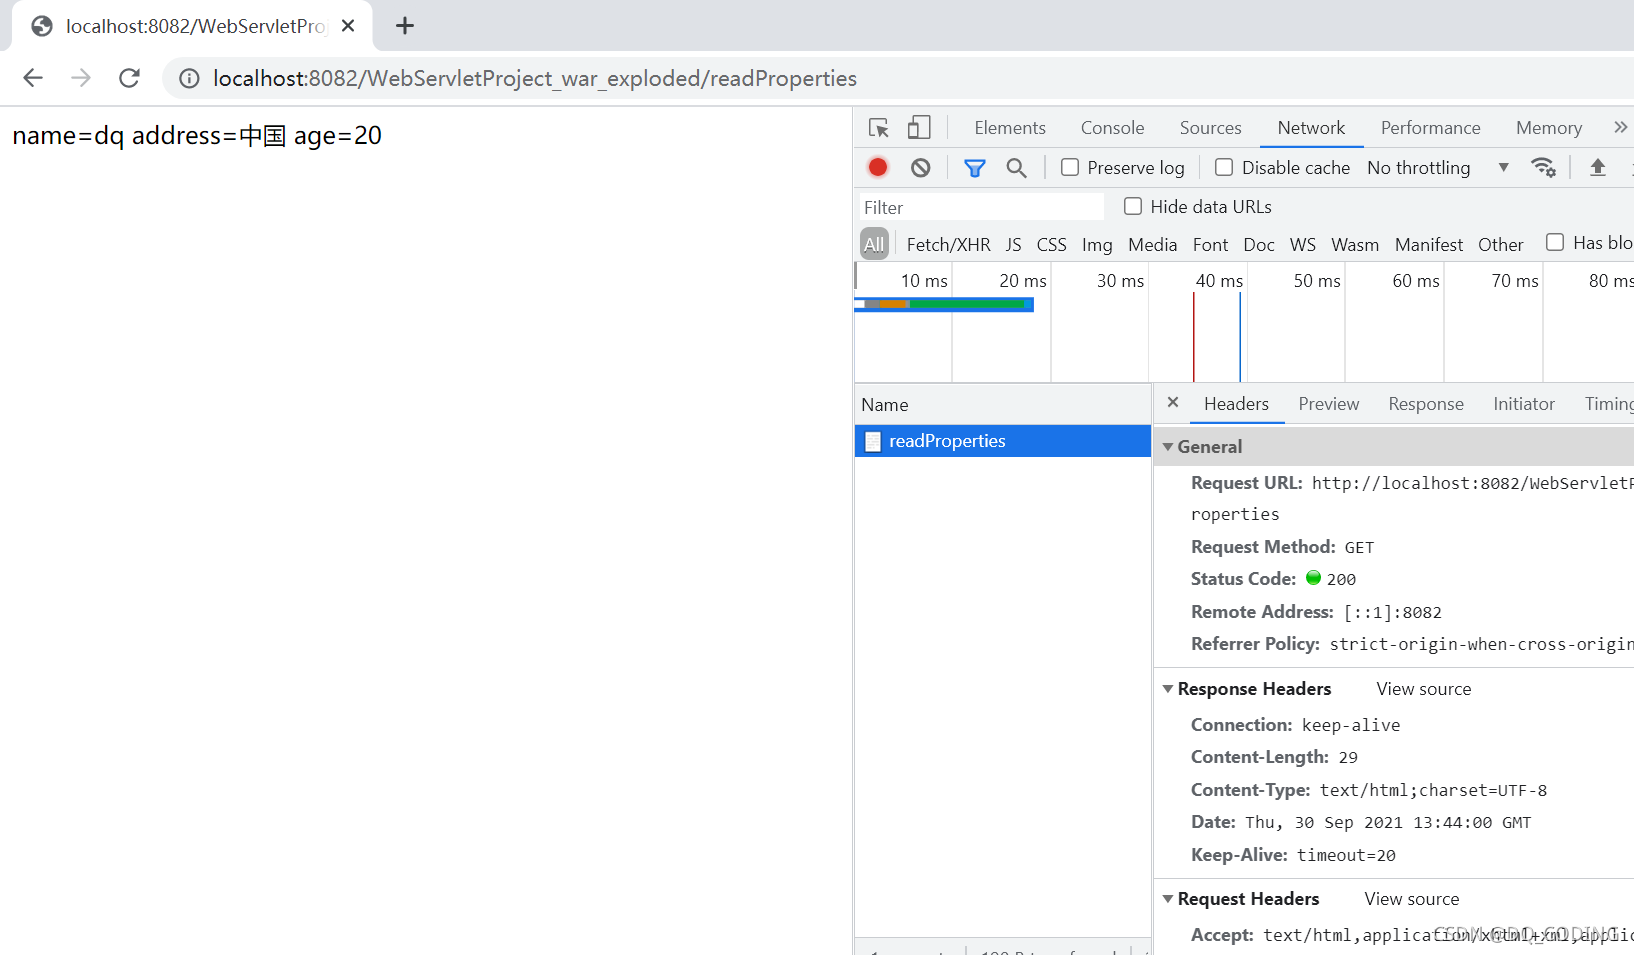Click the browser address bar URL
Image resolution: width=1634 pixels, height=955 pixels.
(535, 78)
